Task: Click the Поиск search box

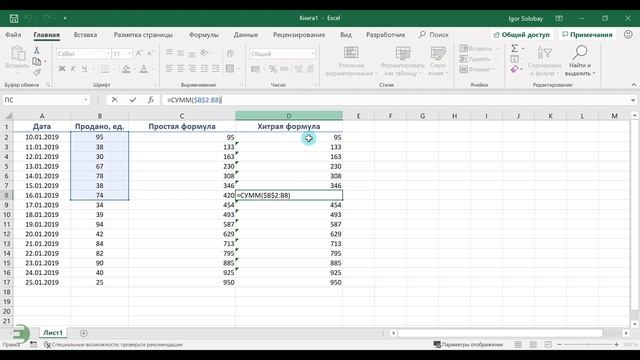Action: [x=433, y=35]
